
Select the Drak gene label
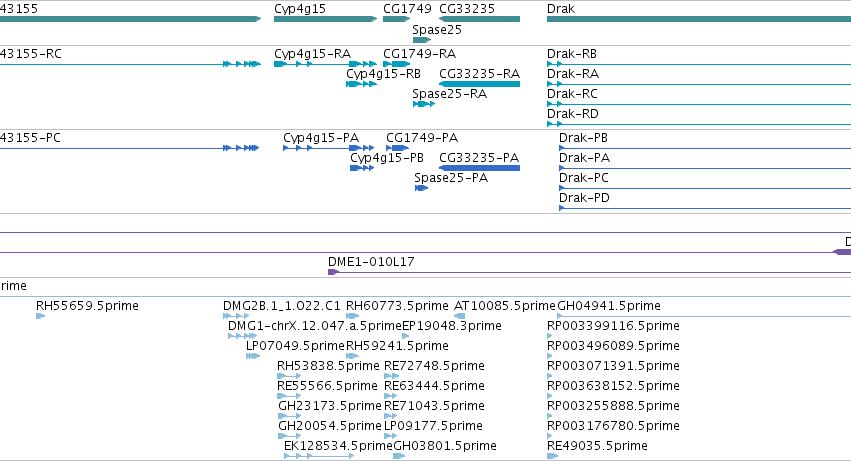(561, 9)
